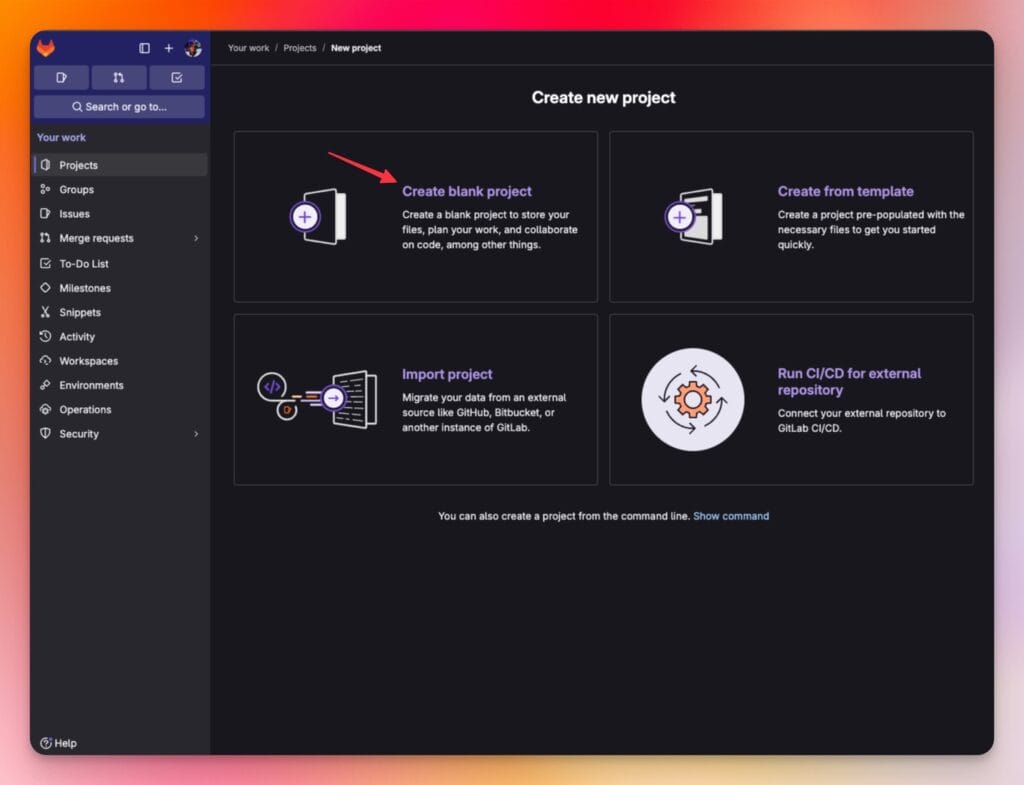Click the To-Do List sidebar icon

45,263
